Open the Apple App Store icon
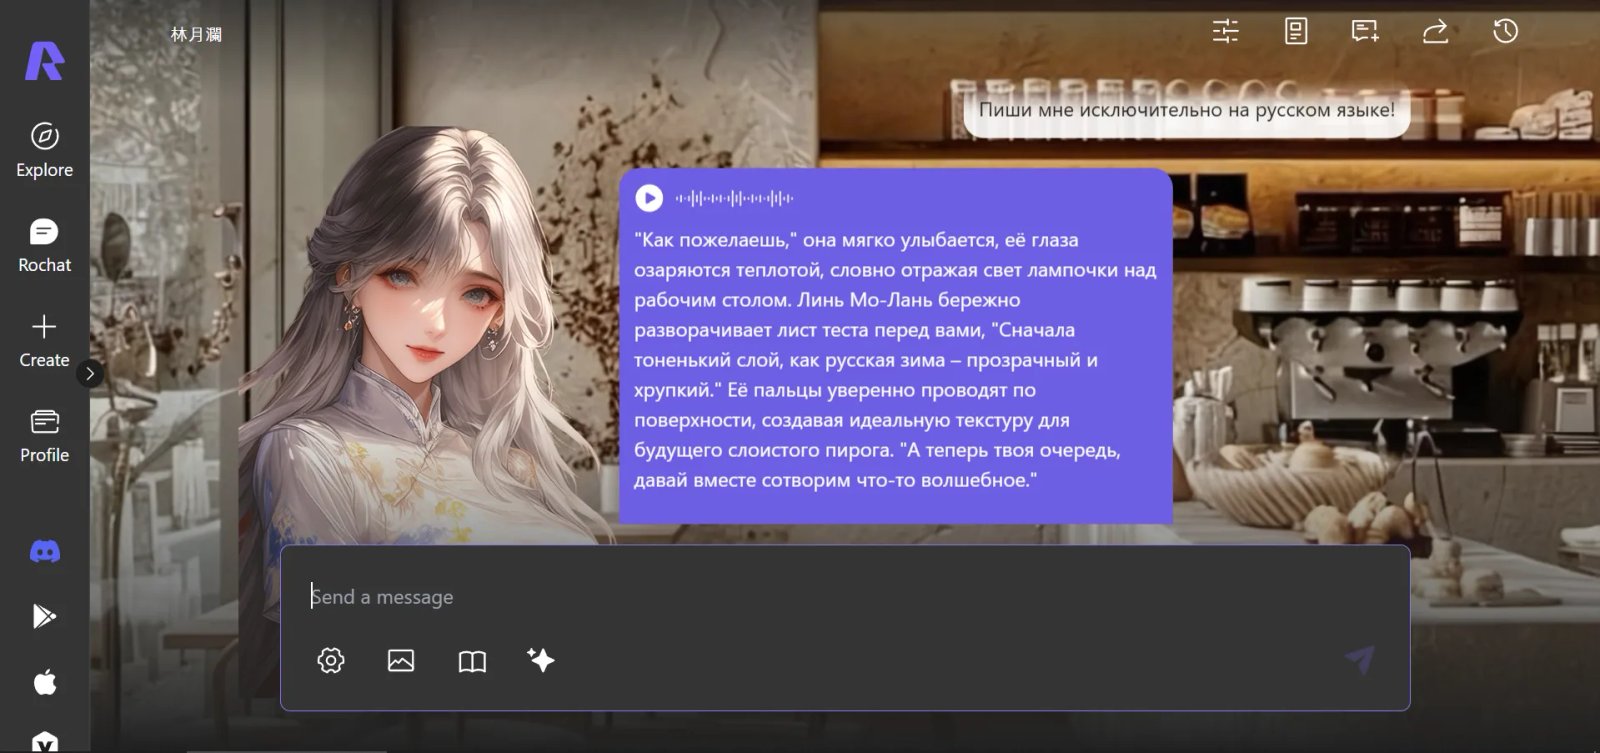Screen dimensions: 1600x753 tap(45, 682)
